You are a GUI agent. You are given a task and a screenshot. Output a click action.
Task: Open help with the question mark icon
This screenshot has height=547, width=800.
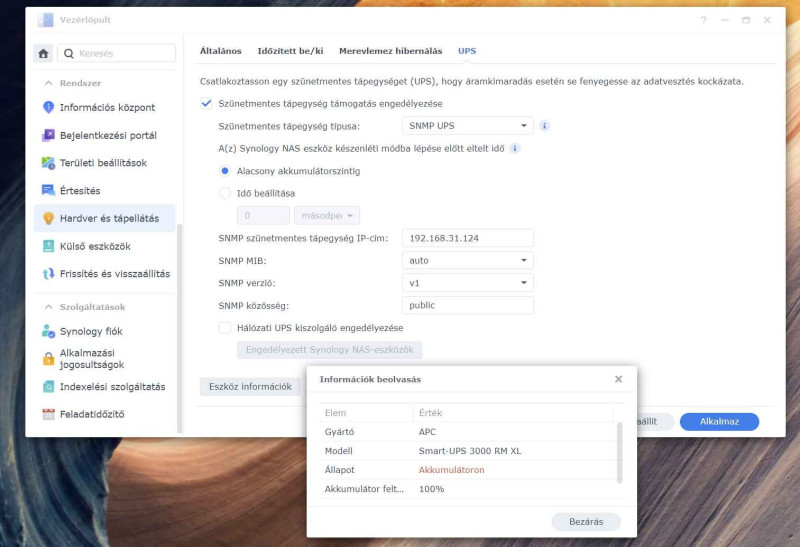pos(704,20)
